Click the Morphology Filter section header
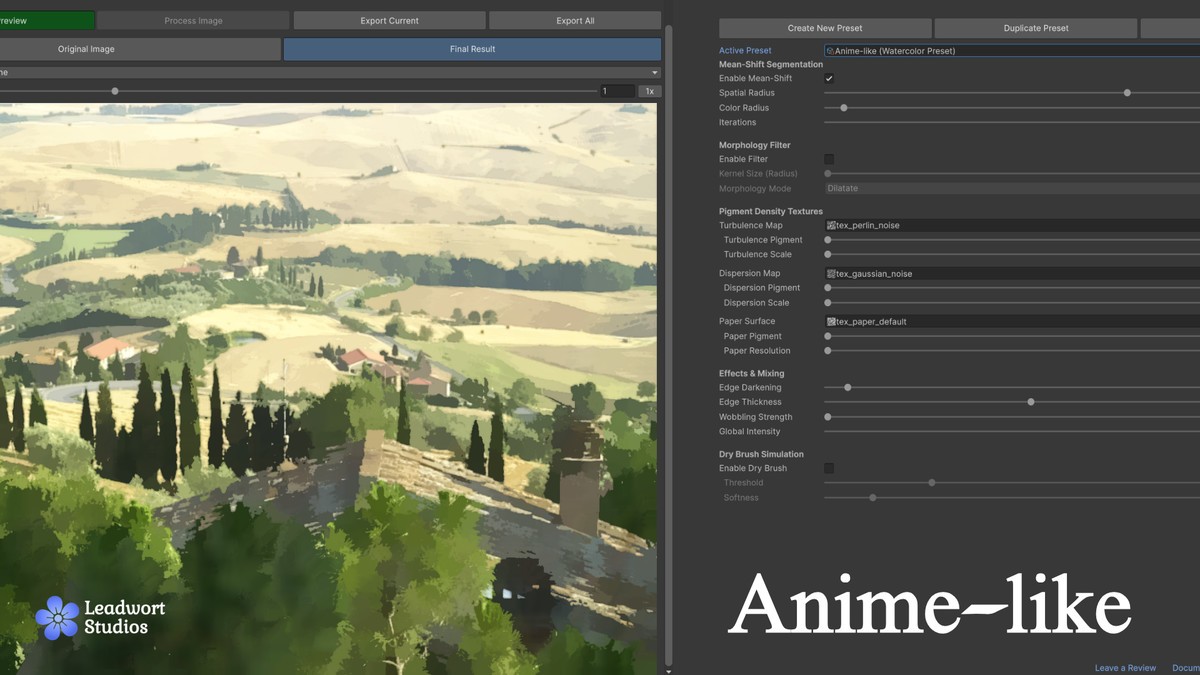 (x=755, y=145)
